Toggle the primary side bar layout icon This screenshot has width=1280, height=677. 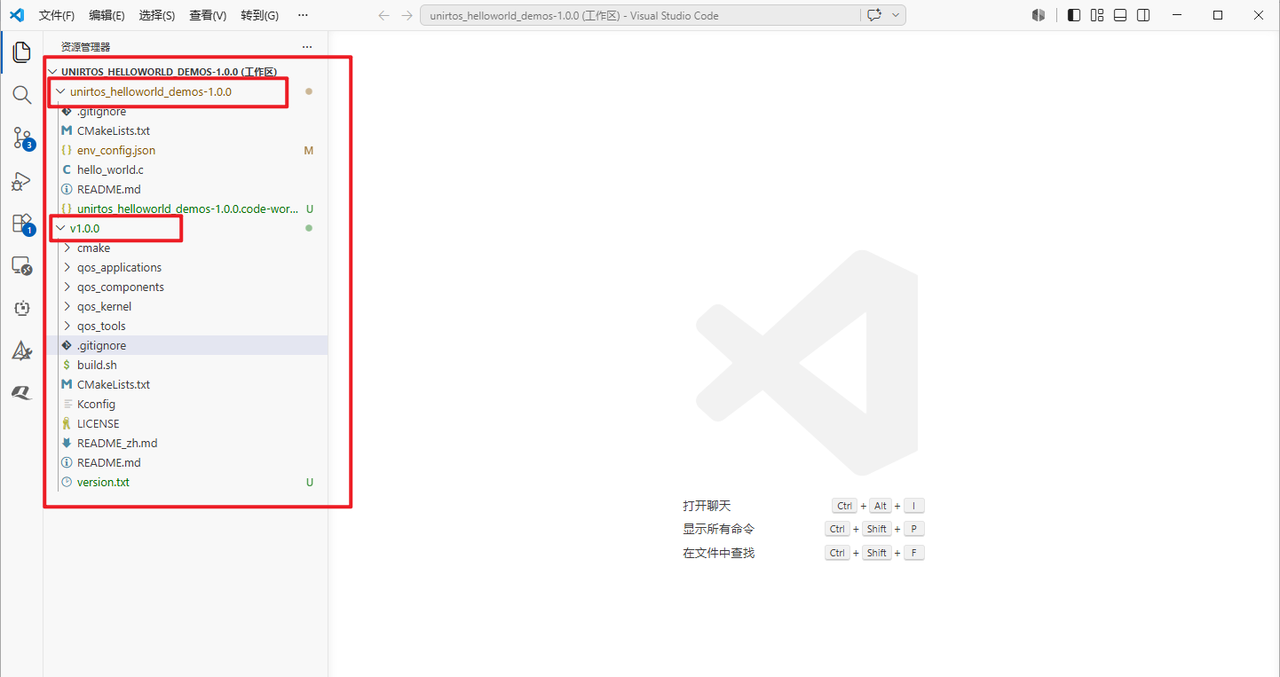(x=1074, y=15)
